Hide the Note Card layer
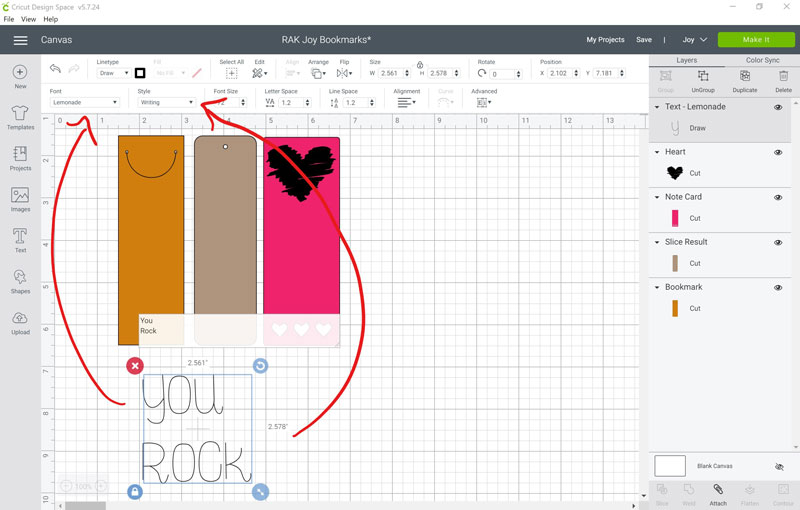Viewport: 800px width, 510px height. 778,197
